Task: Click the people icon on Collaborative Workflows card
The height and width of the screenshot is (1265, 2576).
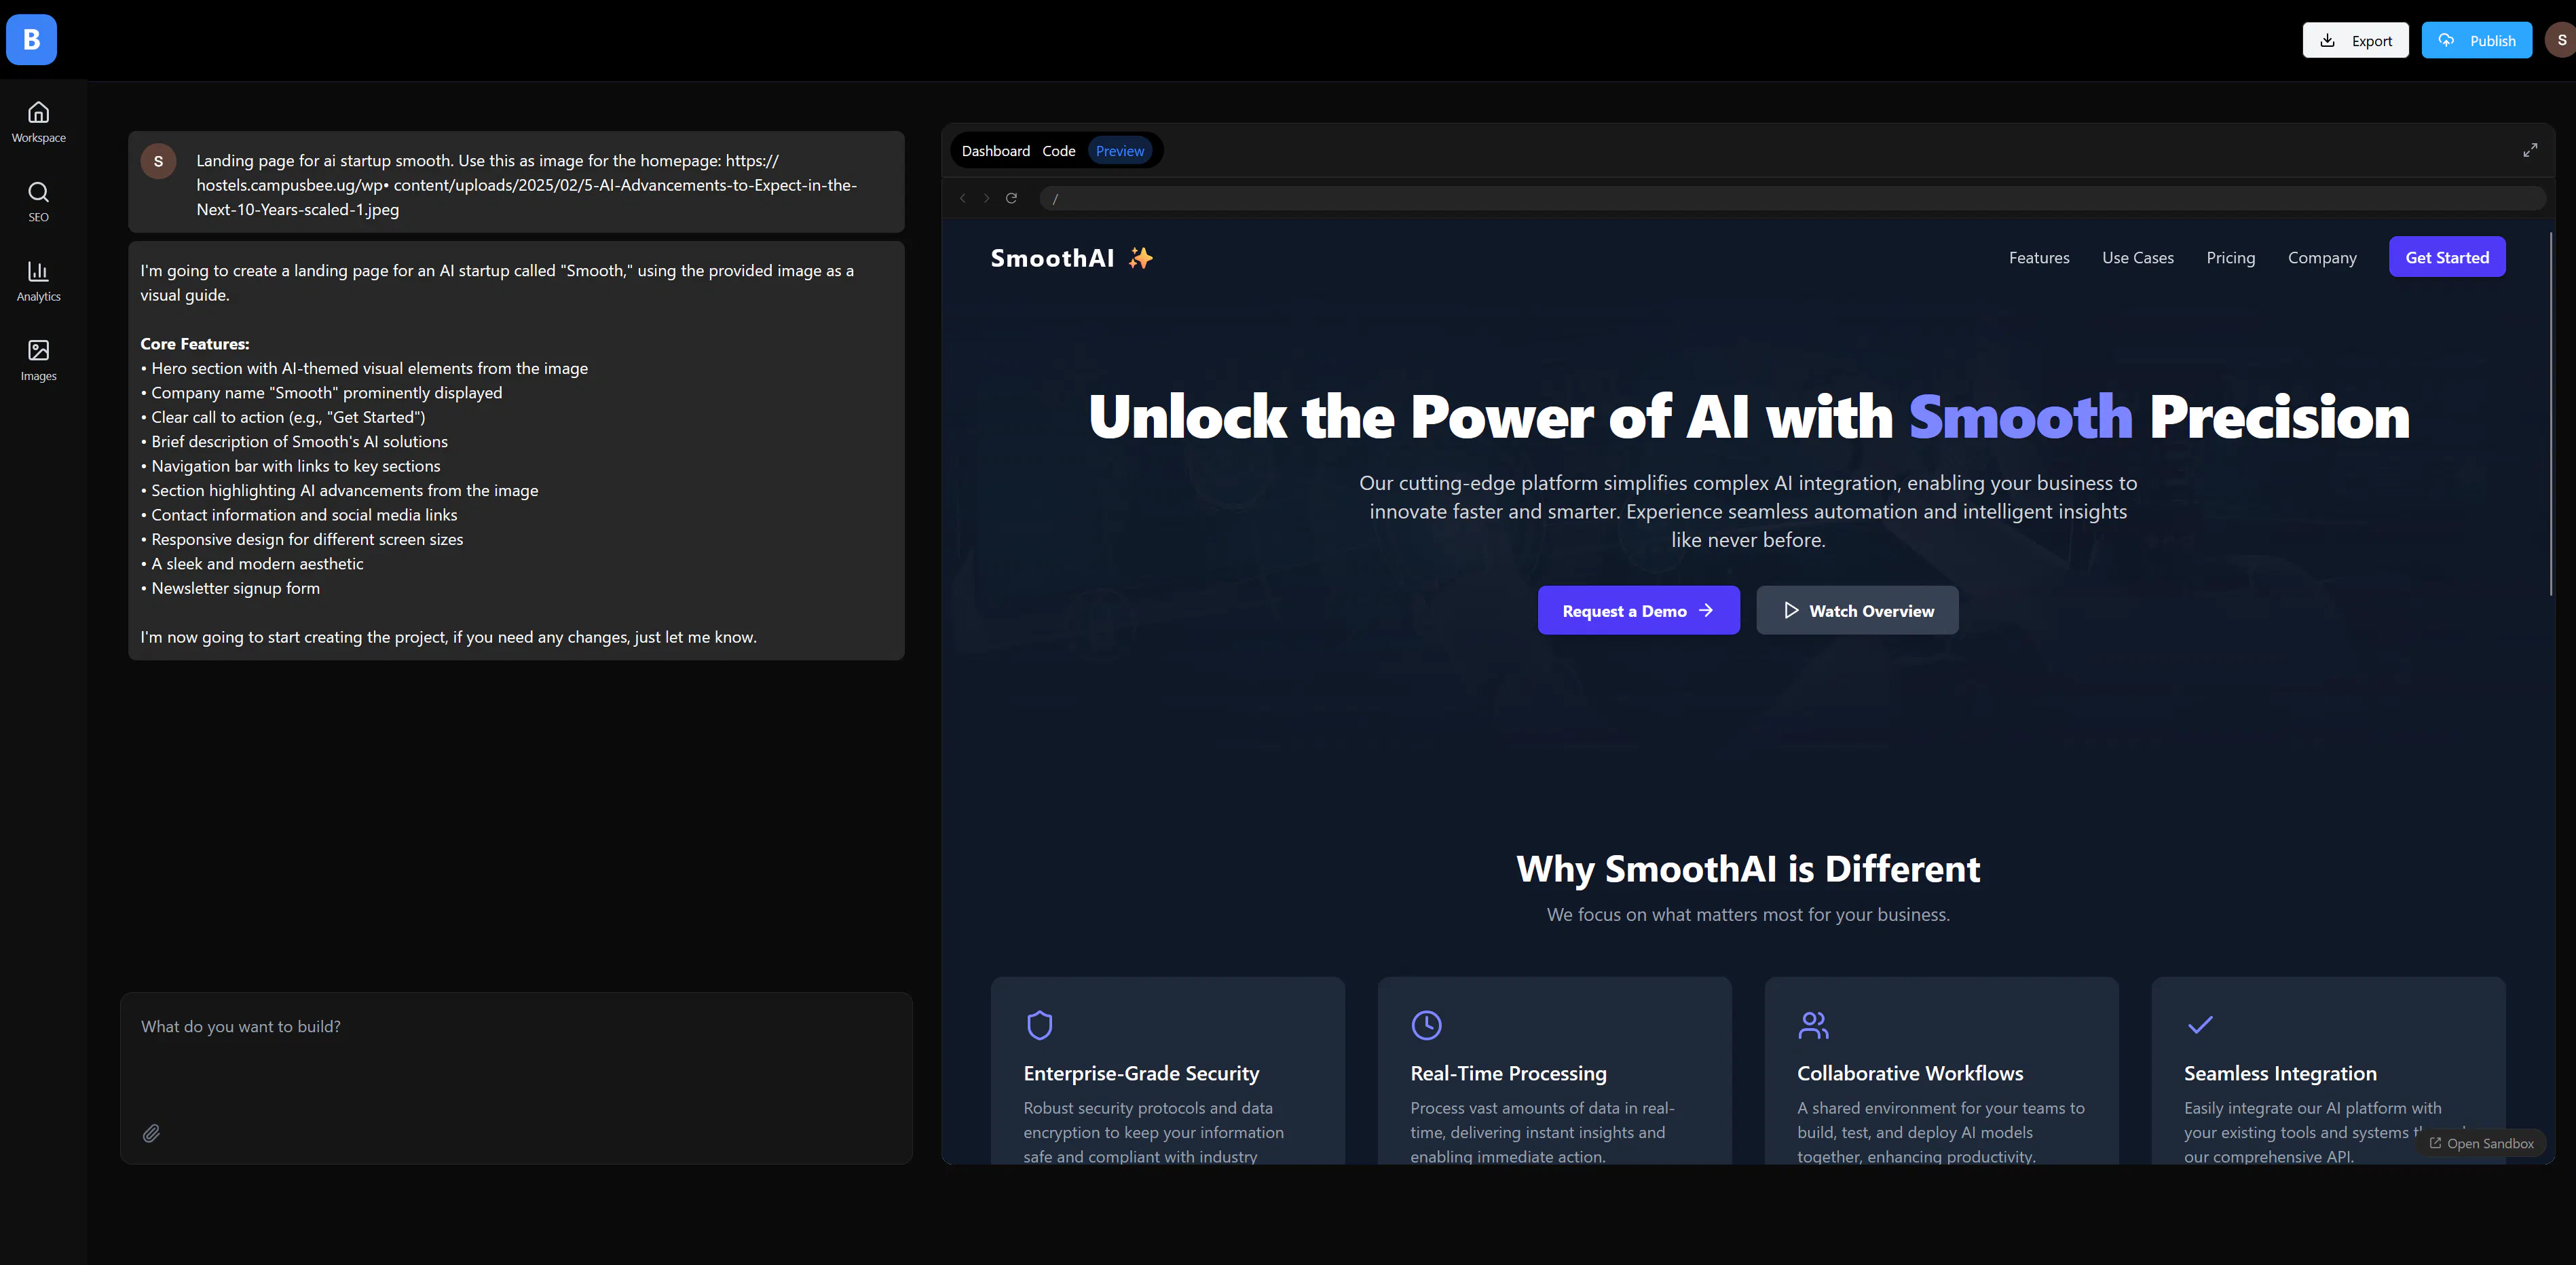Action: pos(1813,1025)
